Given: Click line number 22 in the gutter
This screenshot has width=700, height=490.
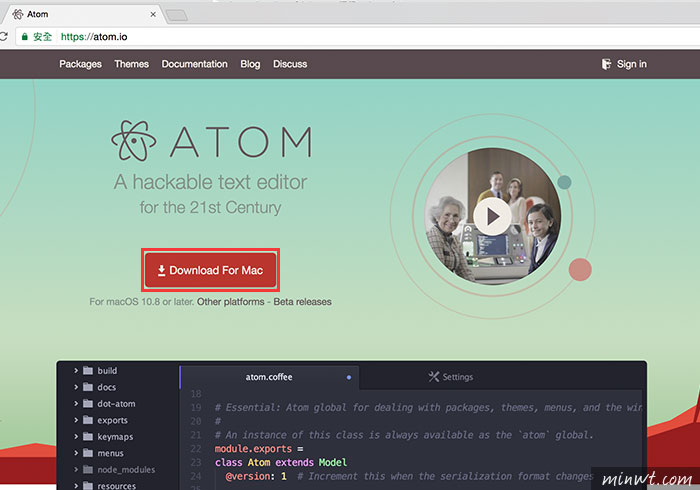Looking at the screenshot, I should tap(196, 449).
